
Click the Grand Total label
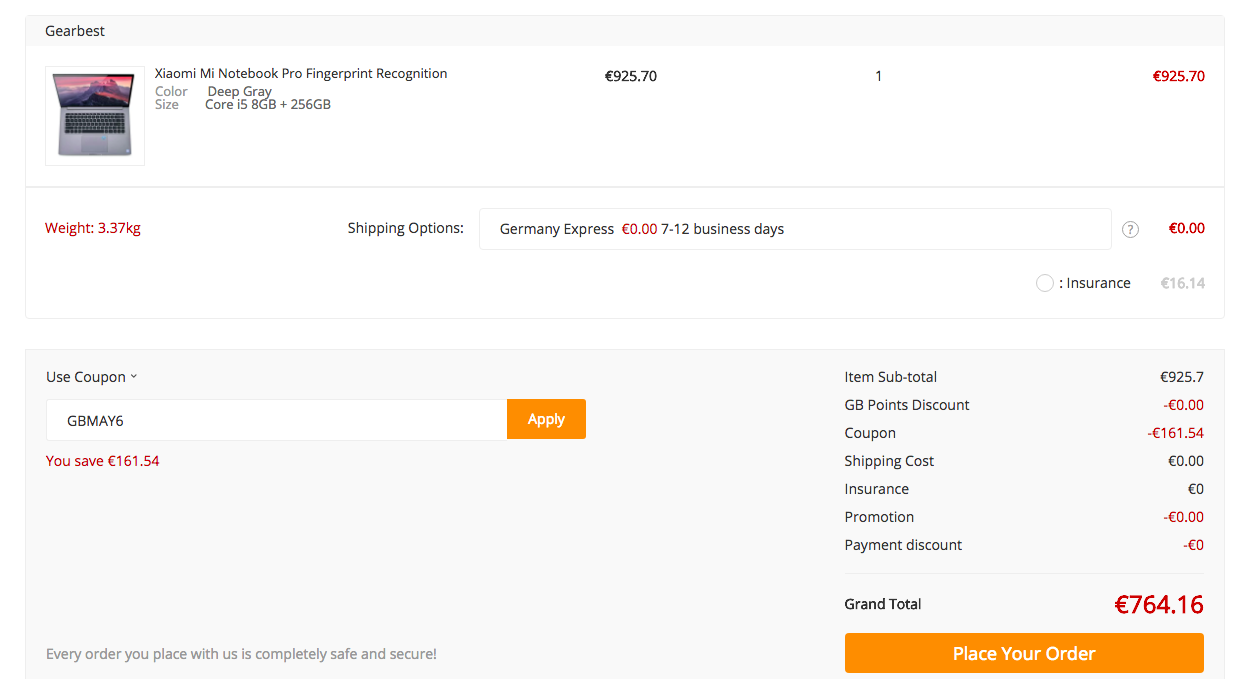883,604
